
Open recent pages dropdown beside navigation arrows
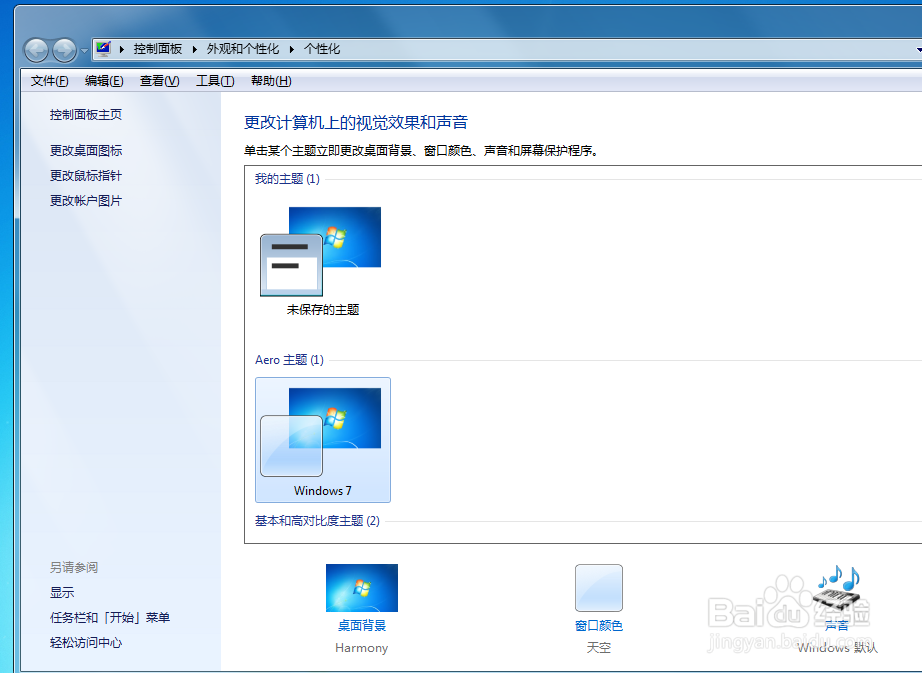pos(84,51)
